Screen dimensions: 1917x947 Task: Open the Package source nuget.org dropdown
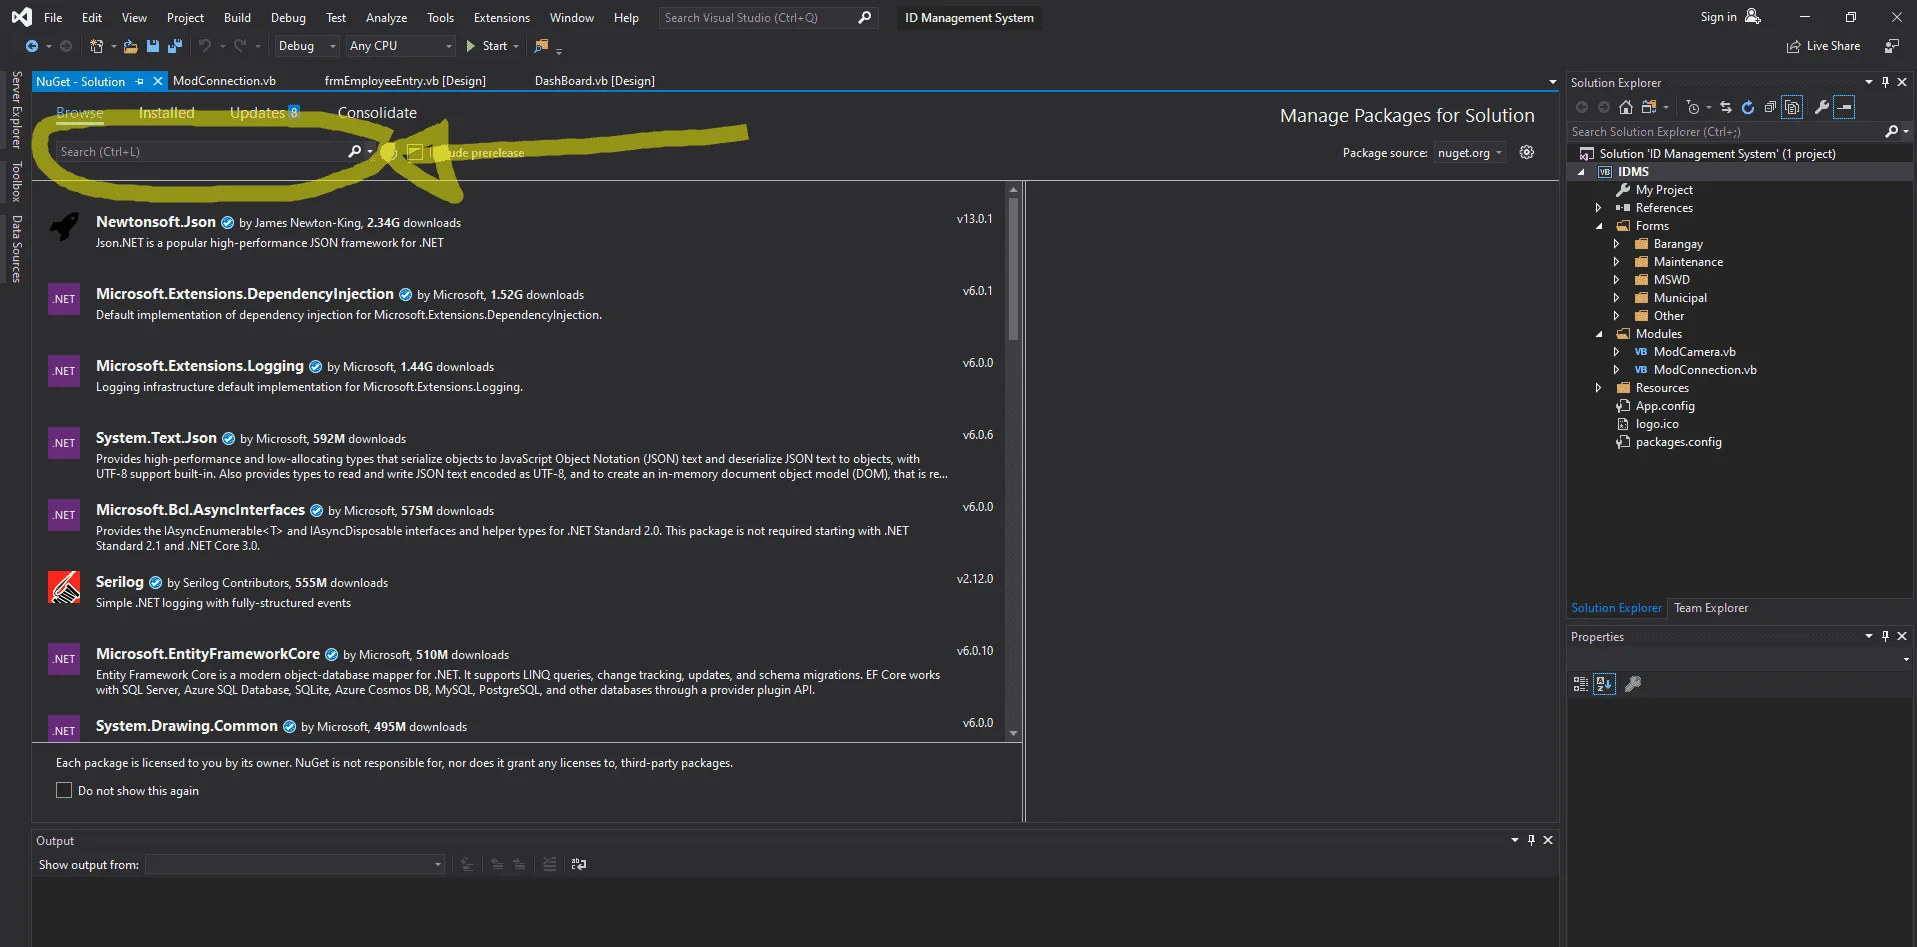[x=1469, y=153]
